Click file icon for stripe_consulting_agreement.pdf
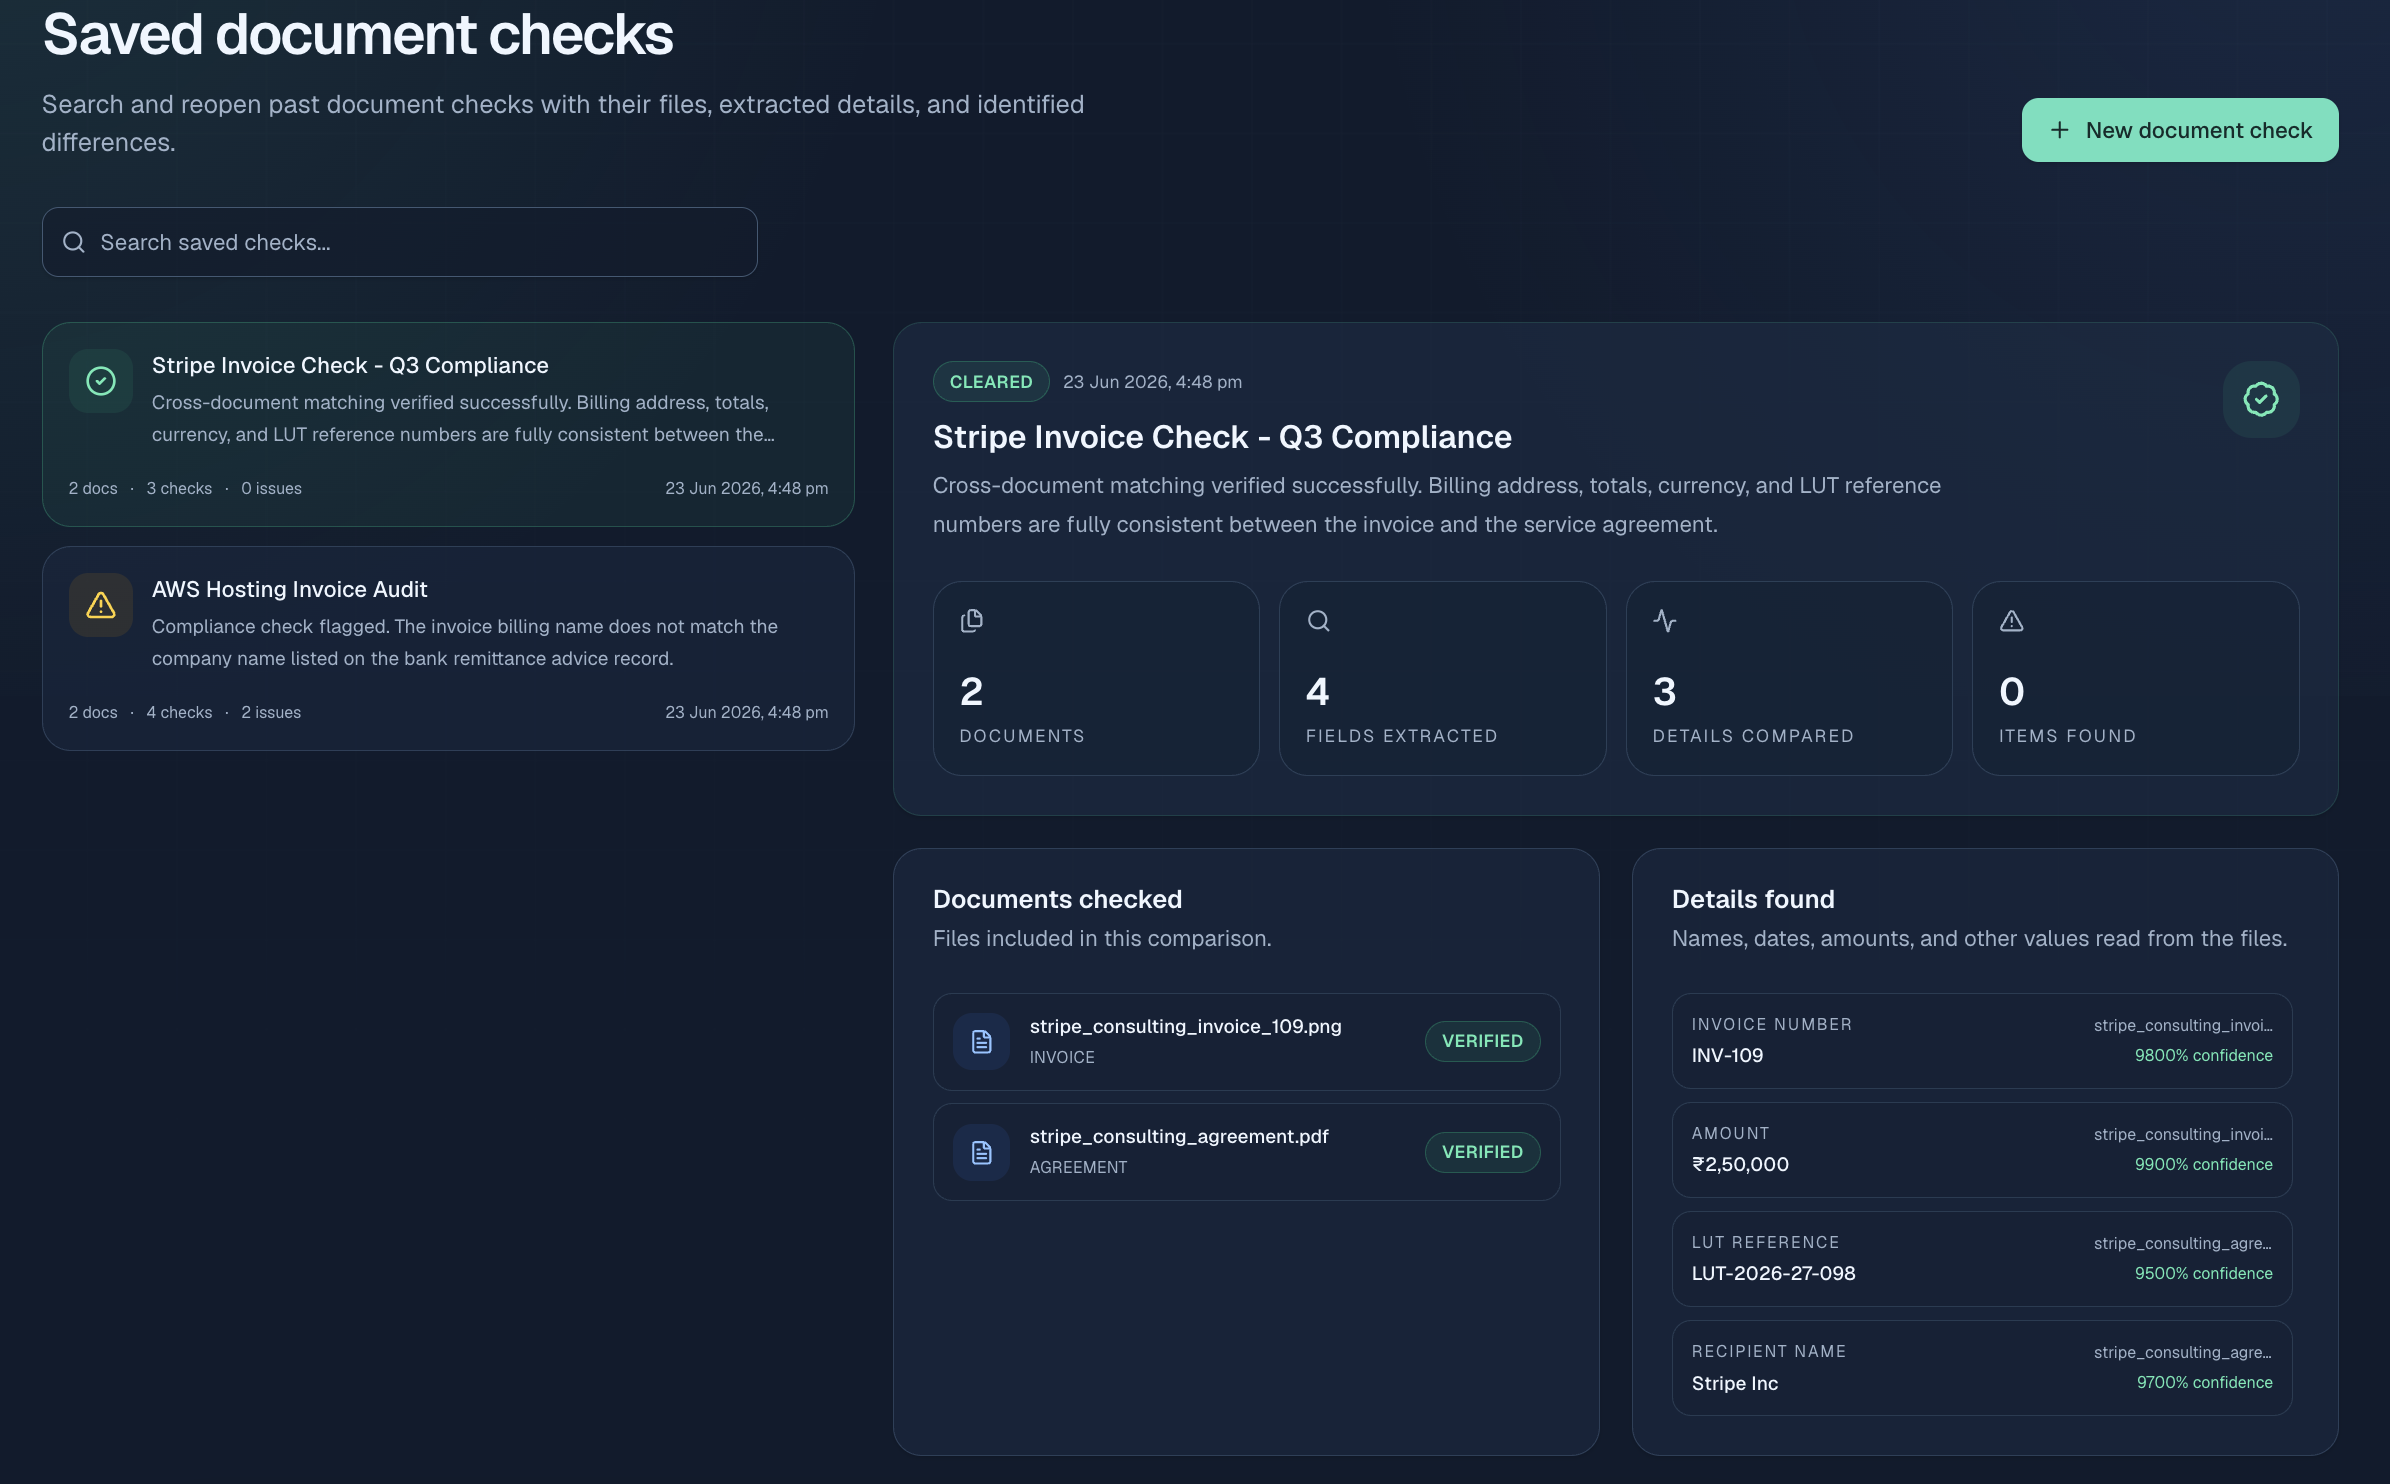 coord(981,1152)
